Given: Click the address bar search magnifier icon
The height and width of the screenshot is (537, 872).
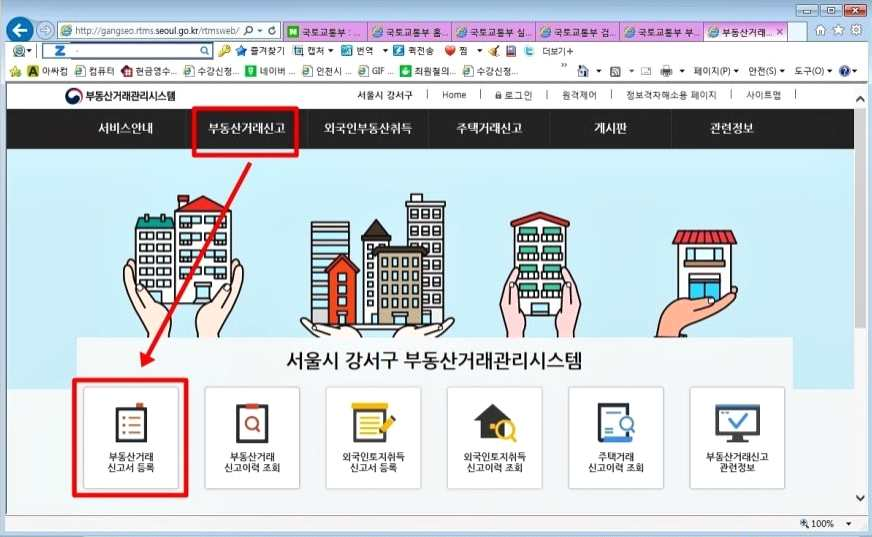Looking at the screenshot, I should pyautogui.click(x=249, y=31).
